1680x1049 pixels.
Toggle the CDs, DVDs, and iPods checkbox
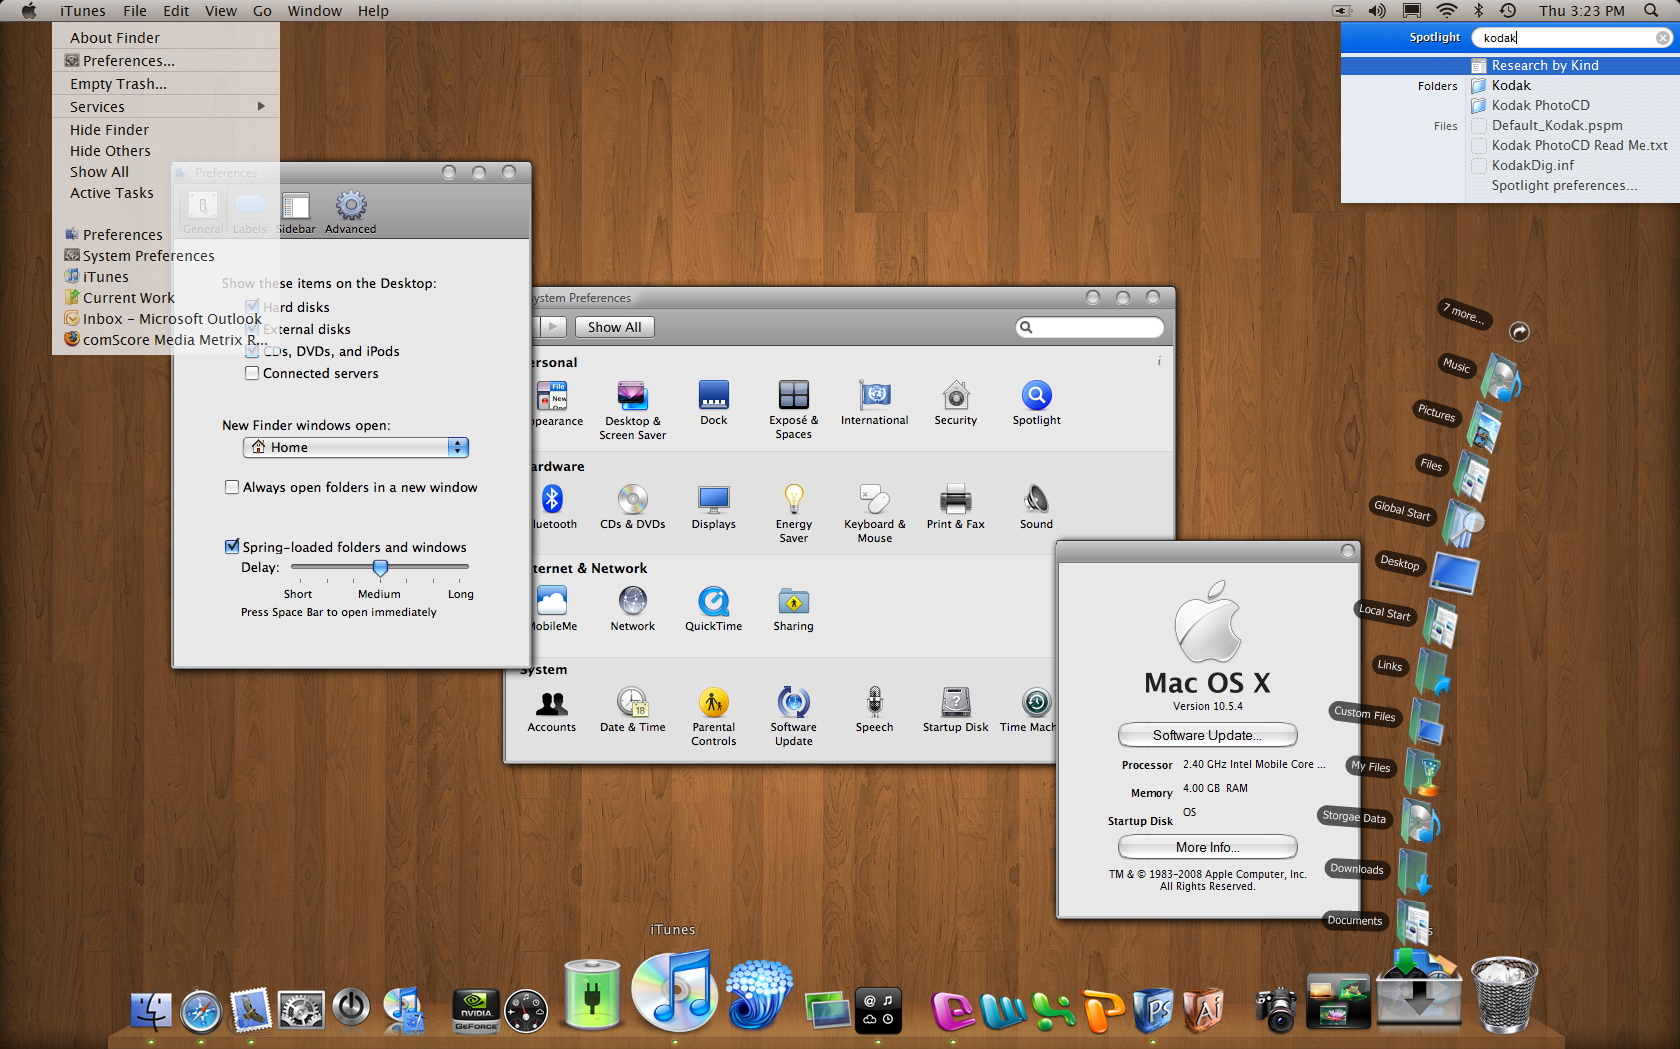click(x=252, y=351)
